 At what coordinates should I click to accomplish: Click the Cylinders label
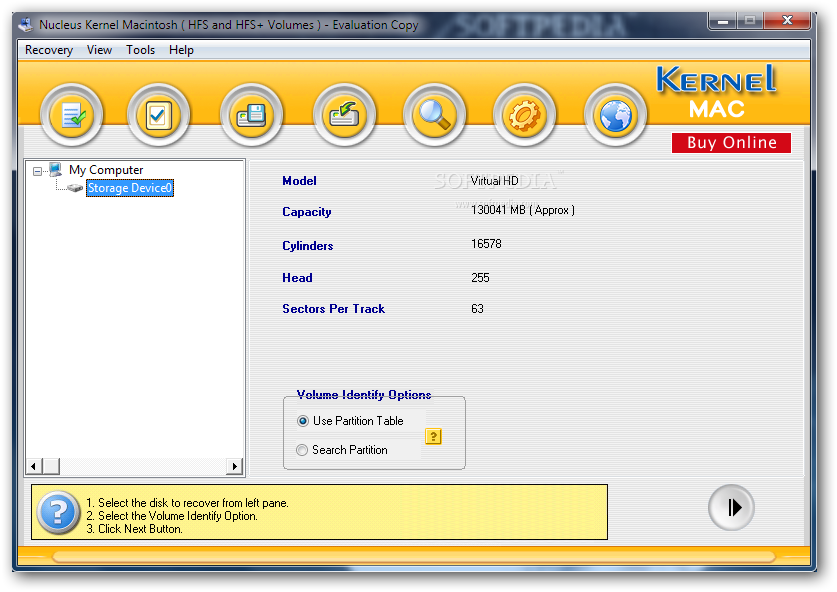pos(308,246)
